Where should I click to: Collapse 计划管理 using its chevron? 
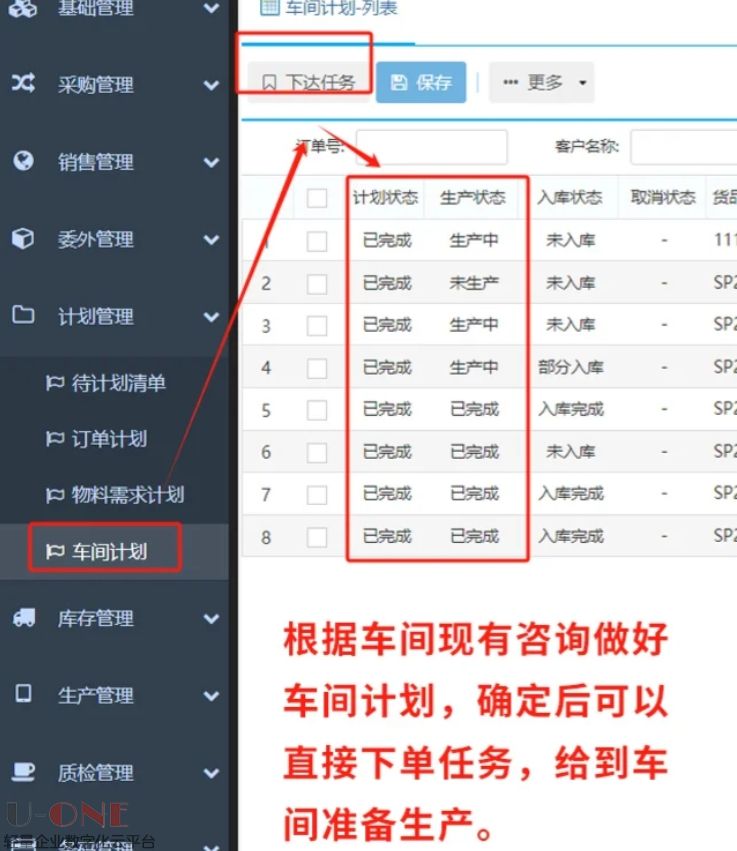pos(211,317)
